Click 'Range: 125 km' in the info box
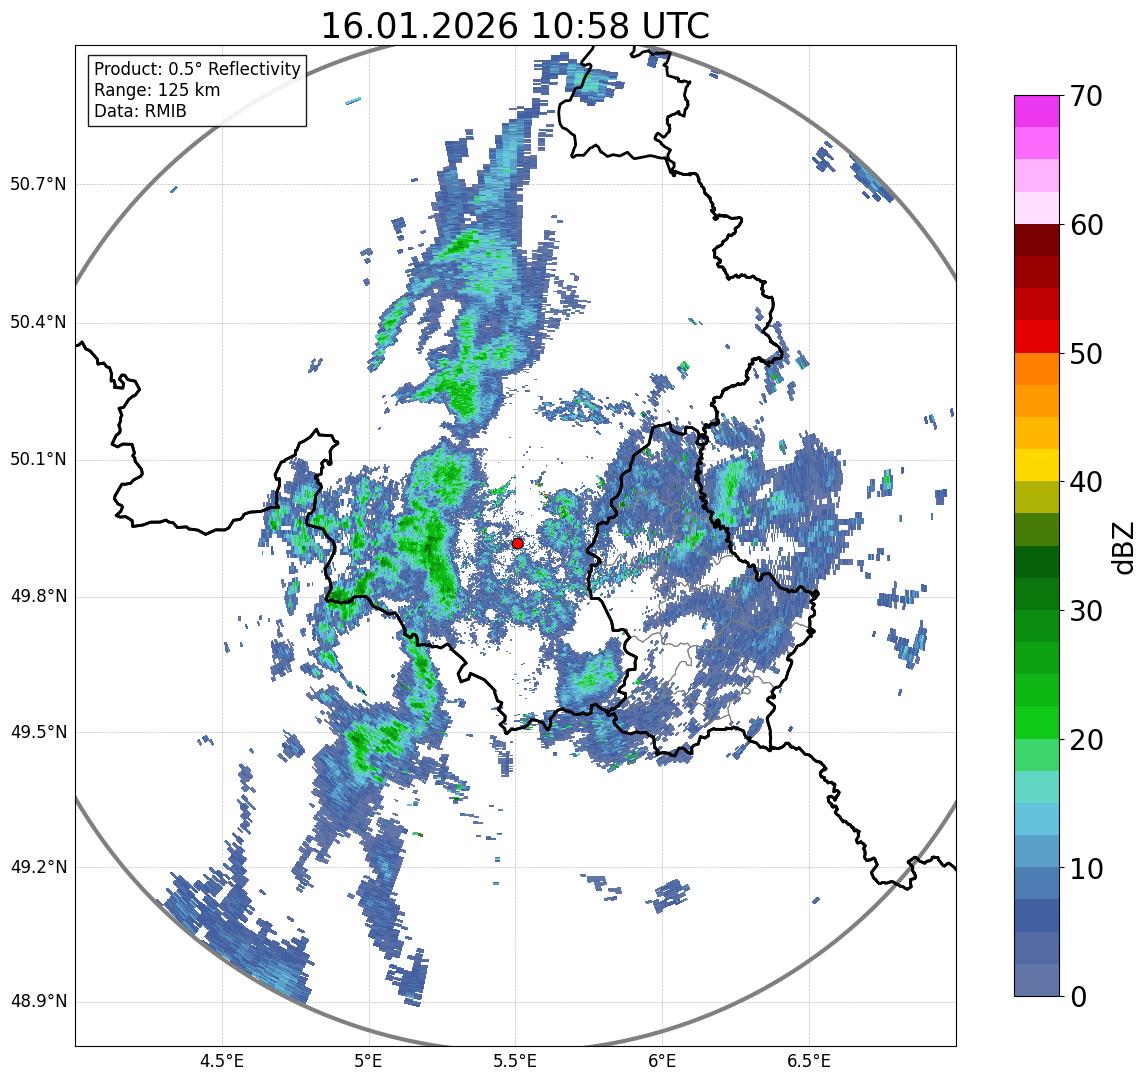Image resolution: width=1148 pixels, height=1081 pixels. (157, 90)
